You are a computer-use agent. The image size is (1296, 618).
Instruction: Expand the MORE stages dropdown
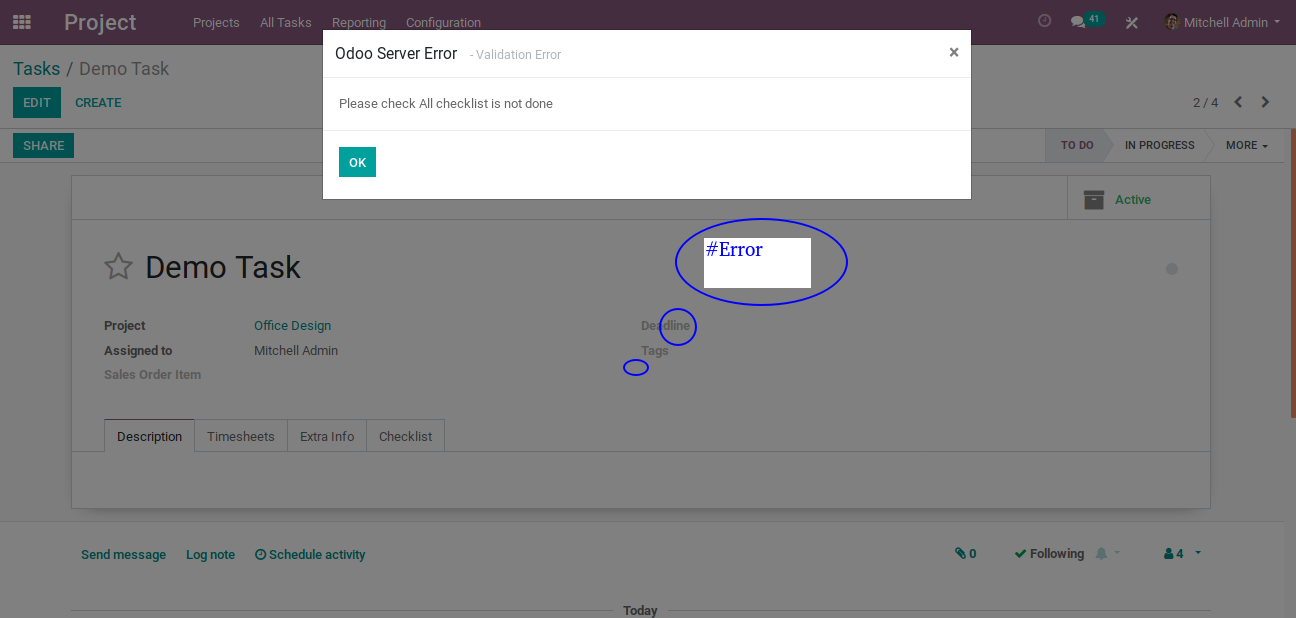point(1246,145)
